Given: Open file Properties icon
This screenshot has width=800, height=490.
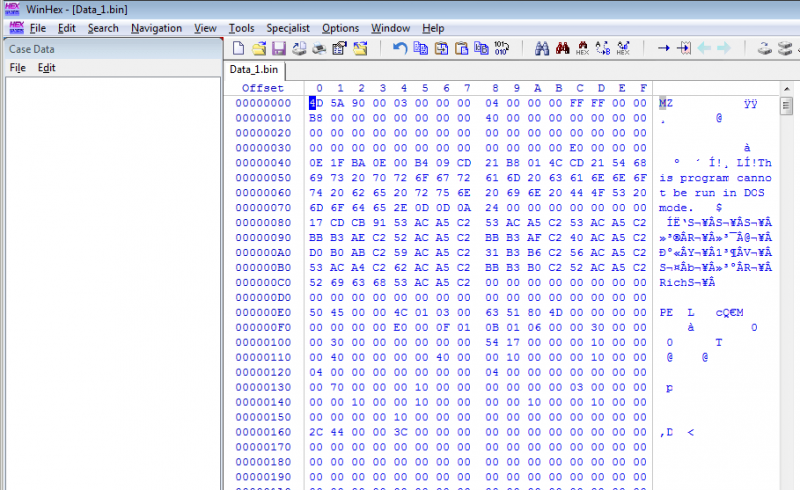Looking at the screenshot, I should click(339, 48).
